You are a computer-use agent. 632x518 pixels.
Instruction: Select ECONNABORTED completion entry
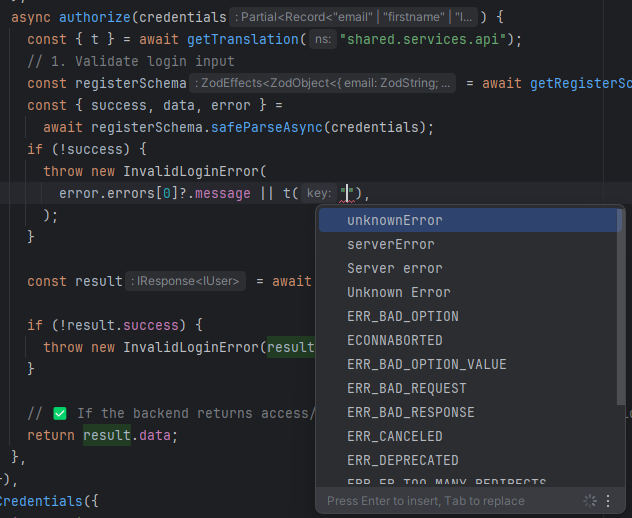point(468,340)
